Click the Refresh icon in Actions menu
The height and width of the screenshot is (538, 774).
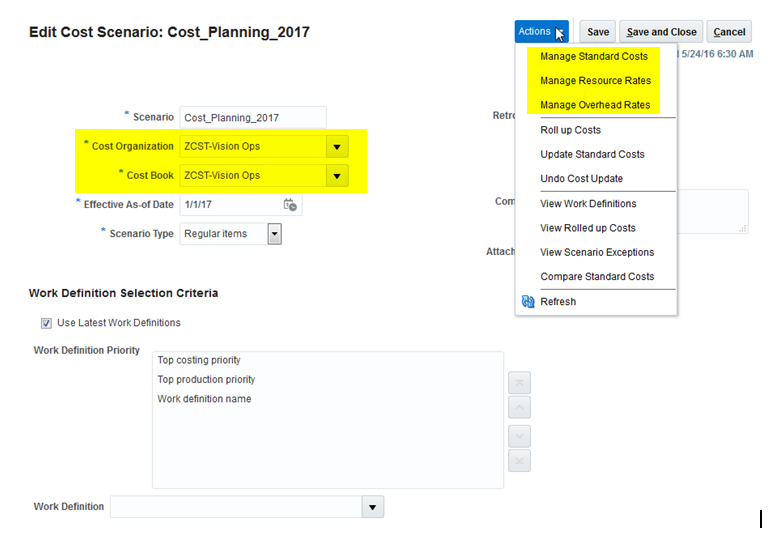(529, 302)
